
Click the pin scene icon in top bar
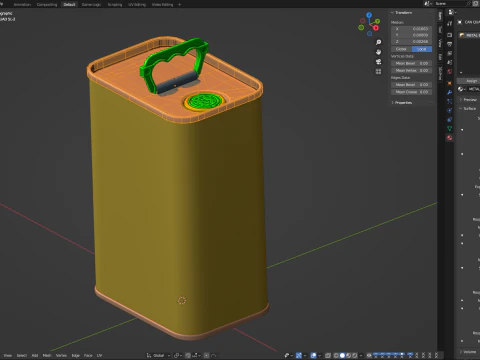tap(469, 3)
